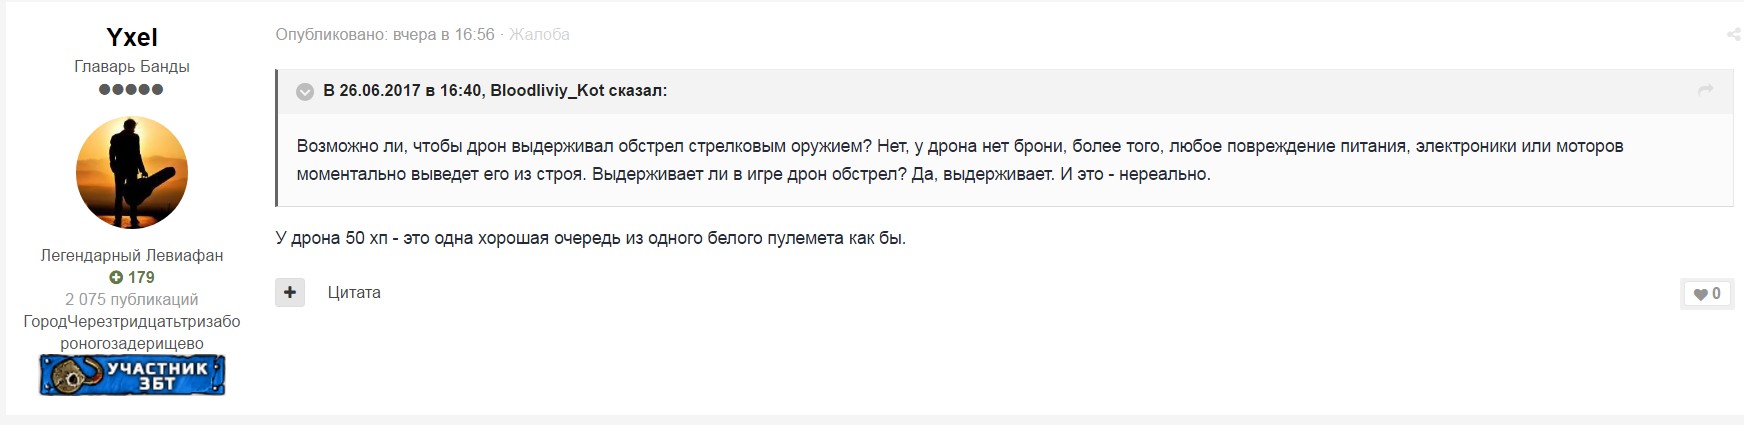The image size is (1744, 425).
Task: Click Yxel's avatar picture
Action: [x=132, y=172]
